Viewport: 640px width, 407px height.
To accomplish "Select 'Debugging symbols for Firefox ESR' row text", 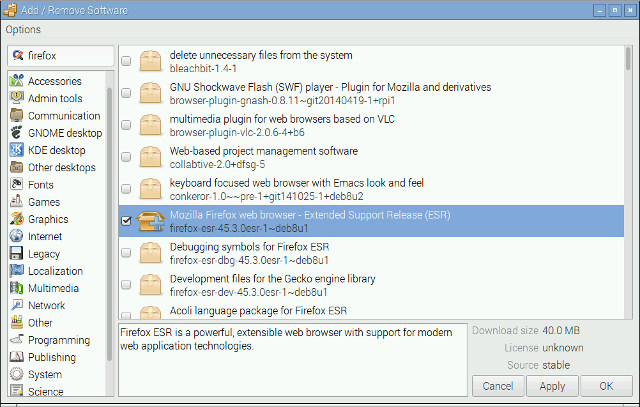I will coord(249,247).
